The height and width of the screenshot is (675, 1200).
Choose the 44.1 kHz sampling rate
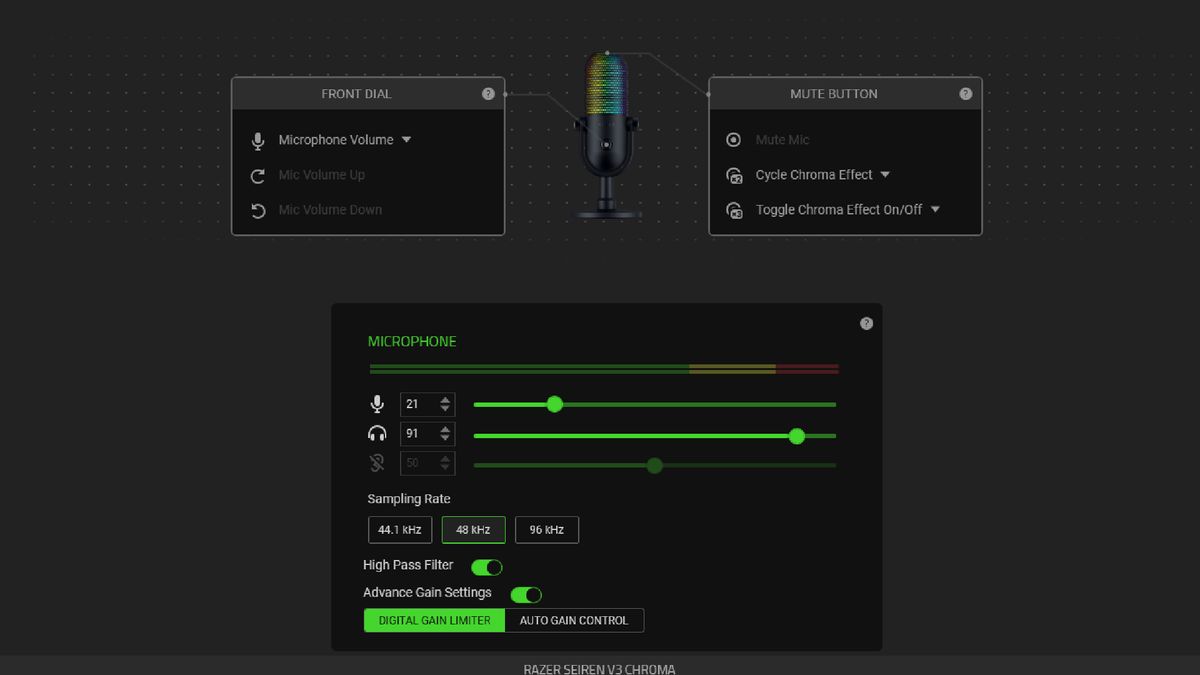point(400,529)
